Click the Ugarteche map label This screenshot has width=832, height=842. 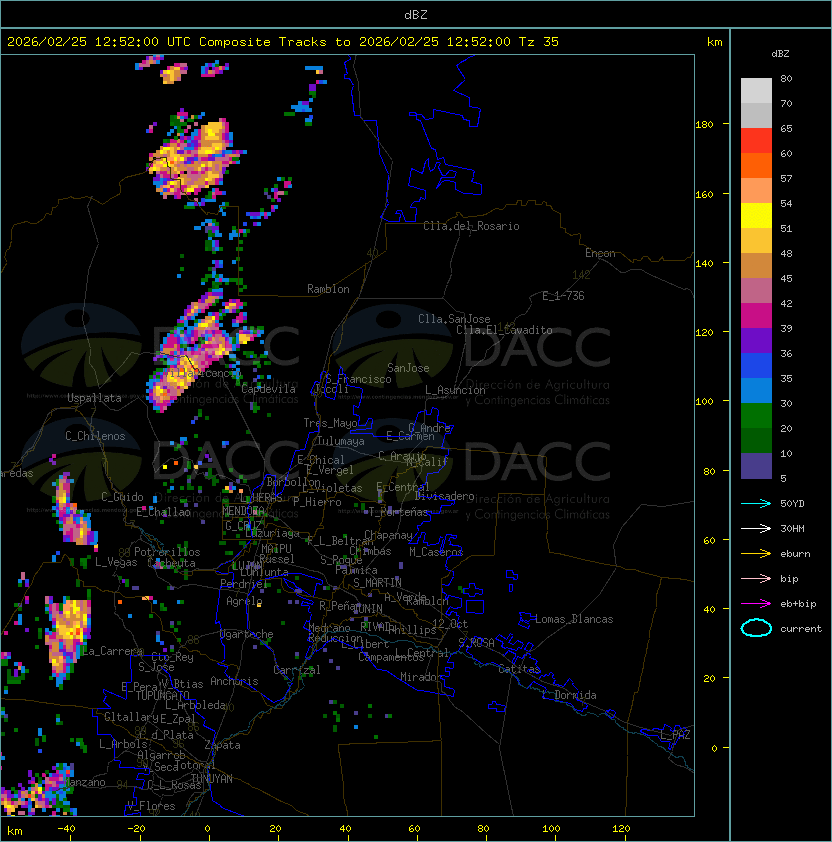click(247, 634)
